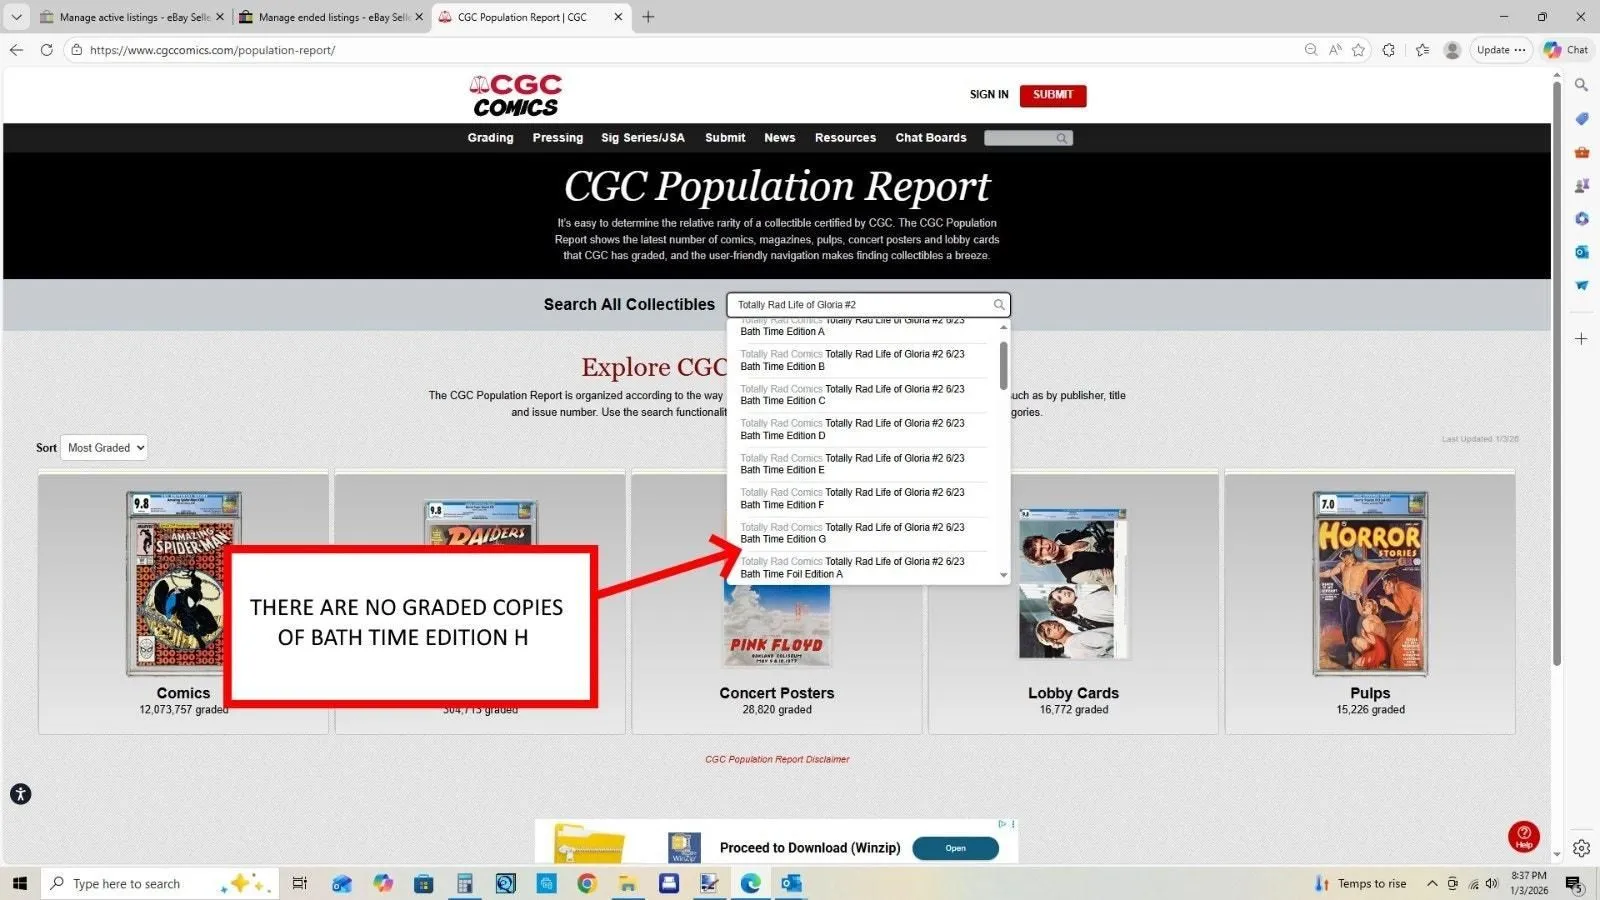Select the 'Bath Time Edition D' result
The image size is (1600, 900).
(862, 429)
